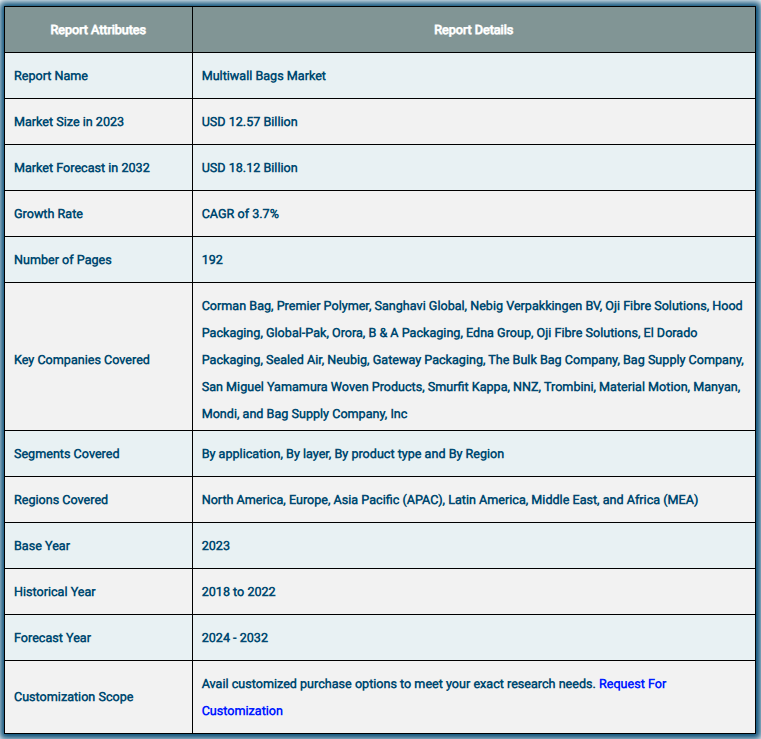Click the Customization Scope label
The image size is (761, 739).
pyautogui.click(x=74, y=697)
